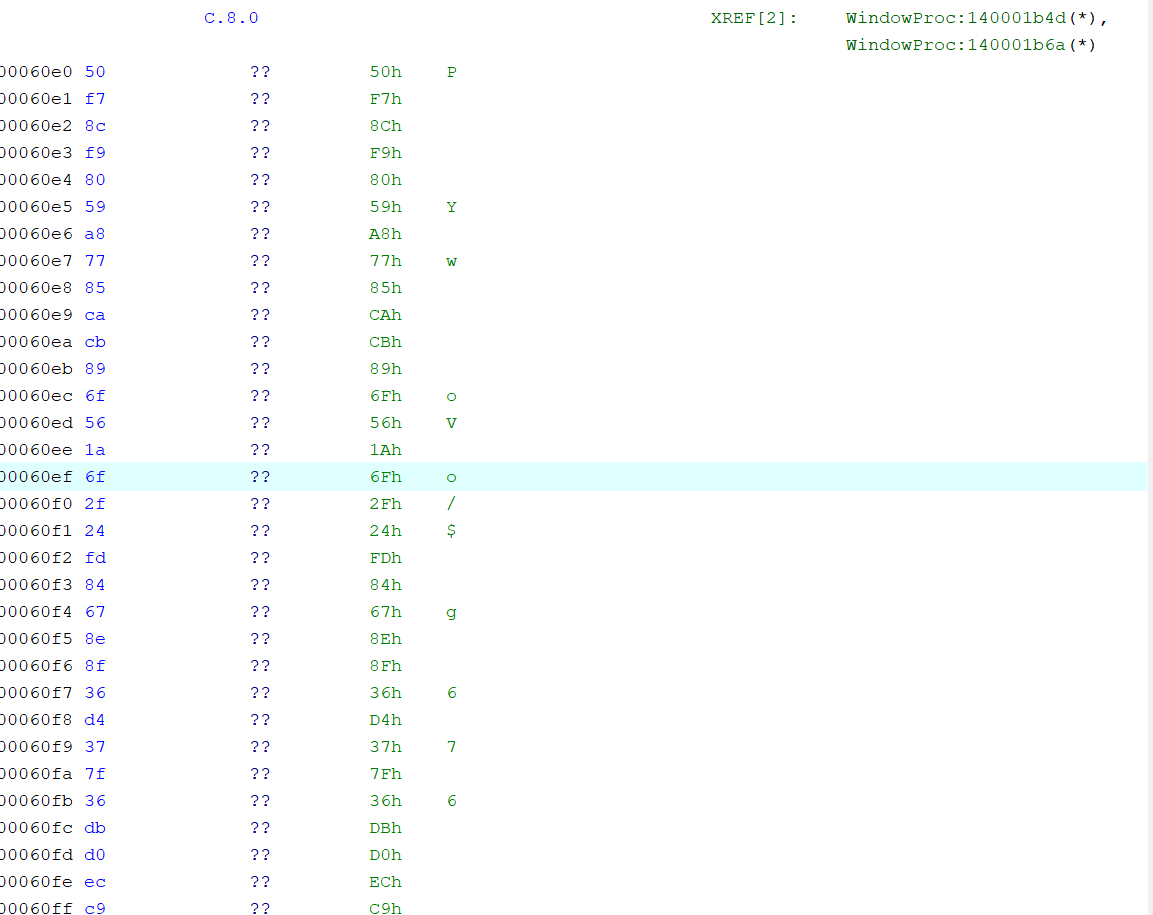Select the '7' character at row 60f9
The height and width of the screenshot is (915, 1153).
[x=451, y=747]
